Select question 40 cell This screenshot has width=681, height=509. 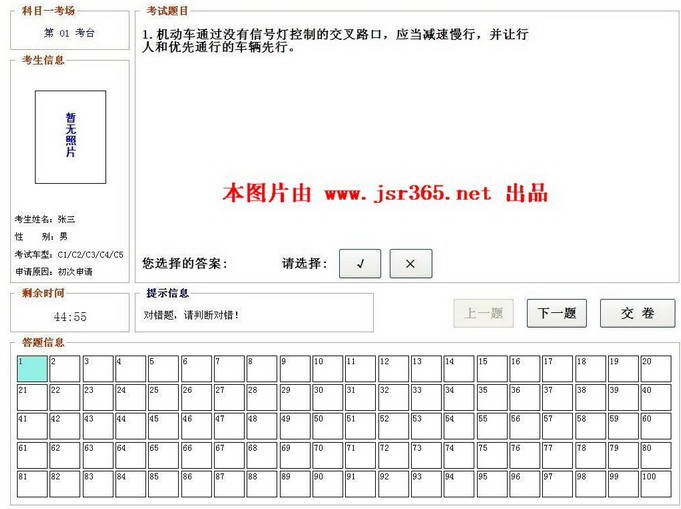656,397
